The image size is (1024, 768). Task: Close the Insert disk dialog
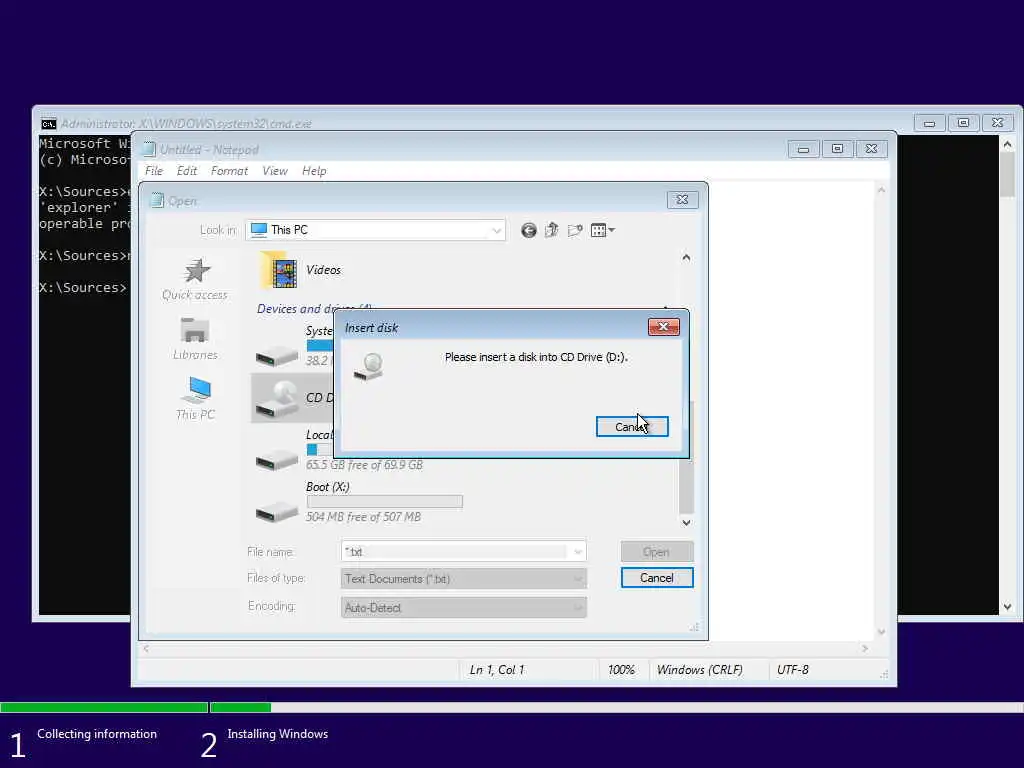[663, 327]
